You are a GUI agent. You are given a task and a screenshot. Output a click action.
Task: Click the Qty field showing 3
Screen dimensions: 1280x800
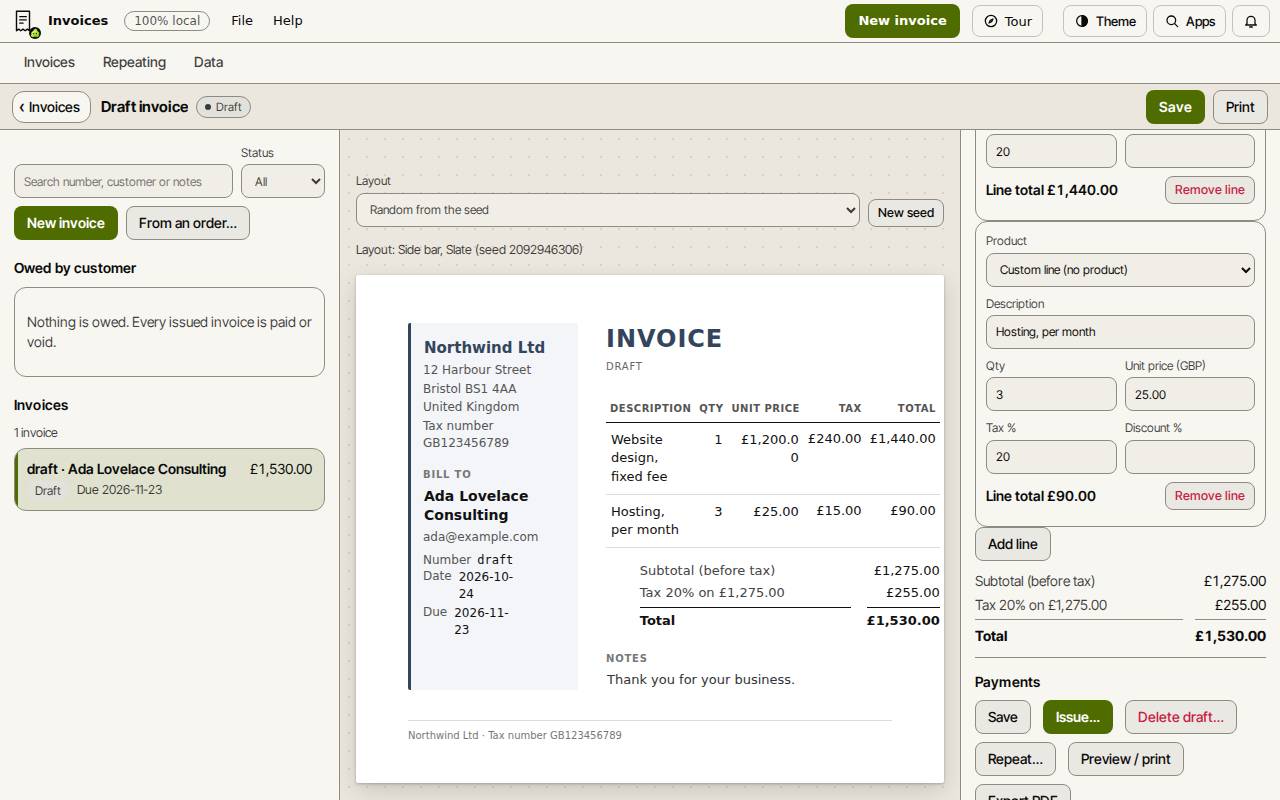coord(1051,394)
